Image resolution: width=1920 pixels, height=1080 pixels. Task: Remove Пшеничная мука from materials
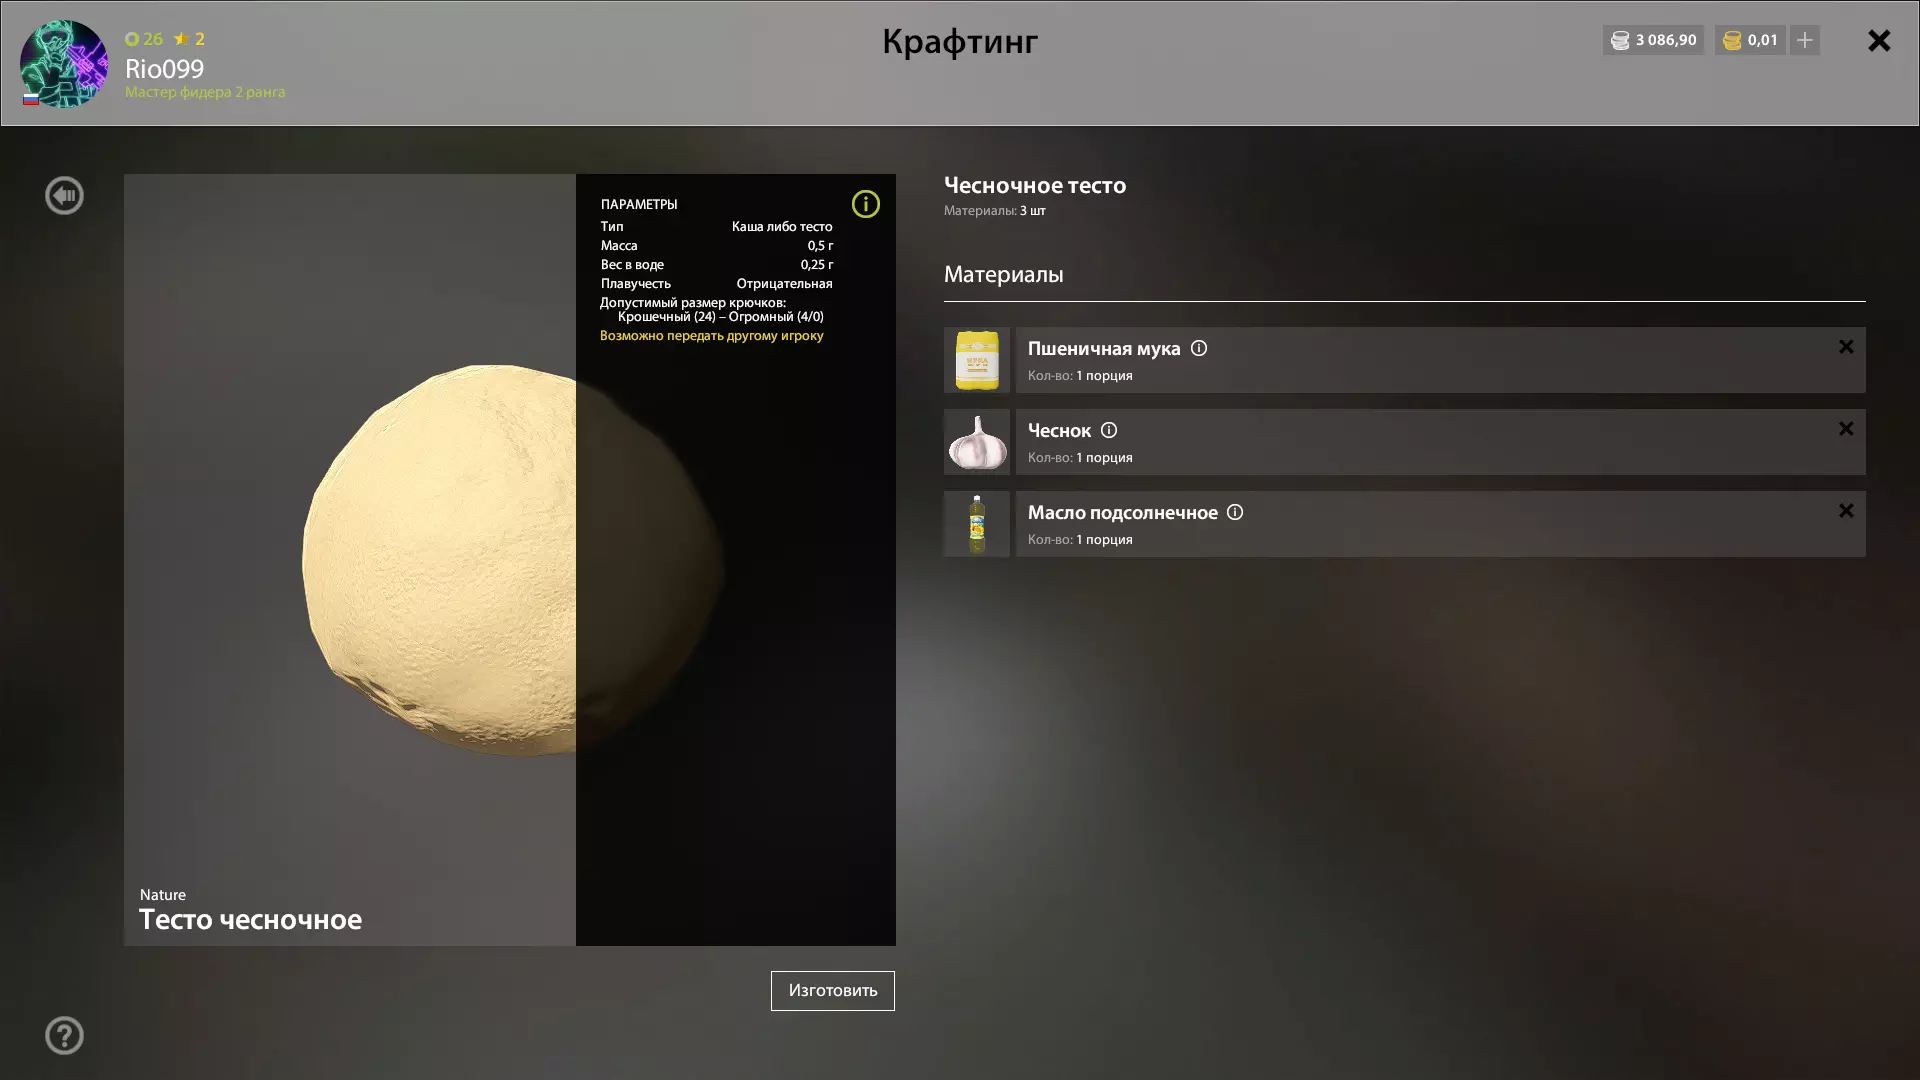[1845, 347]
